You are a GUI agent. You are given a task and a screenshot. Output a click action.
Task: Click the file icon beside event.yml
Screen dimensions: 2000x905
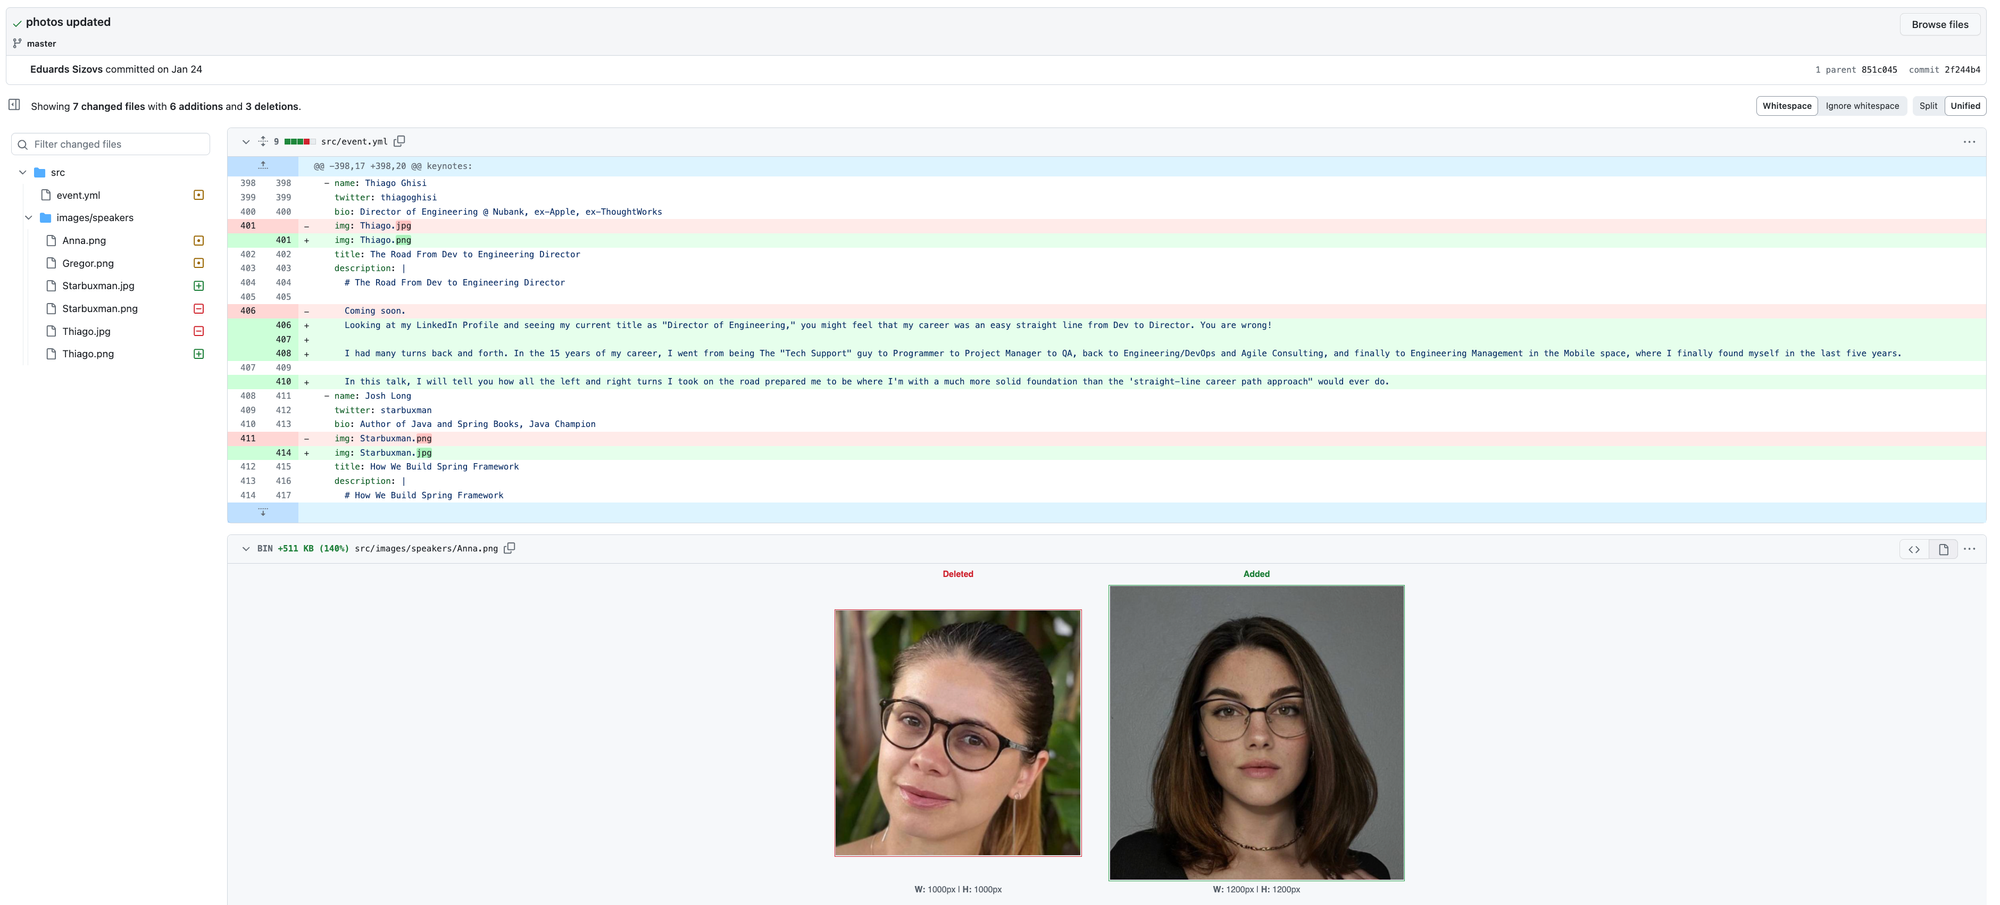pyautogui.click(x=45, y=196)
